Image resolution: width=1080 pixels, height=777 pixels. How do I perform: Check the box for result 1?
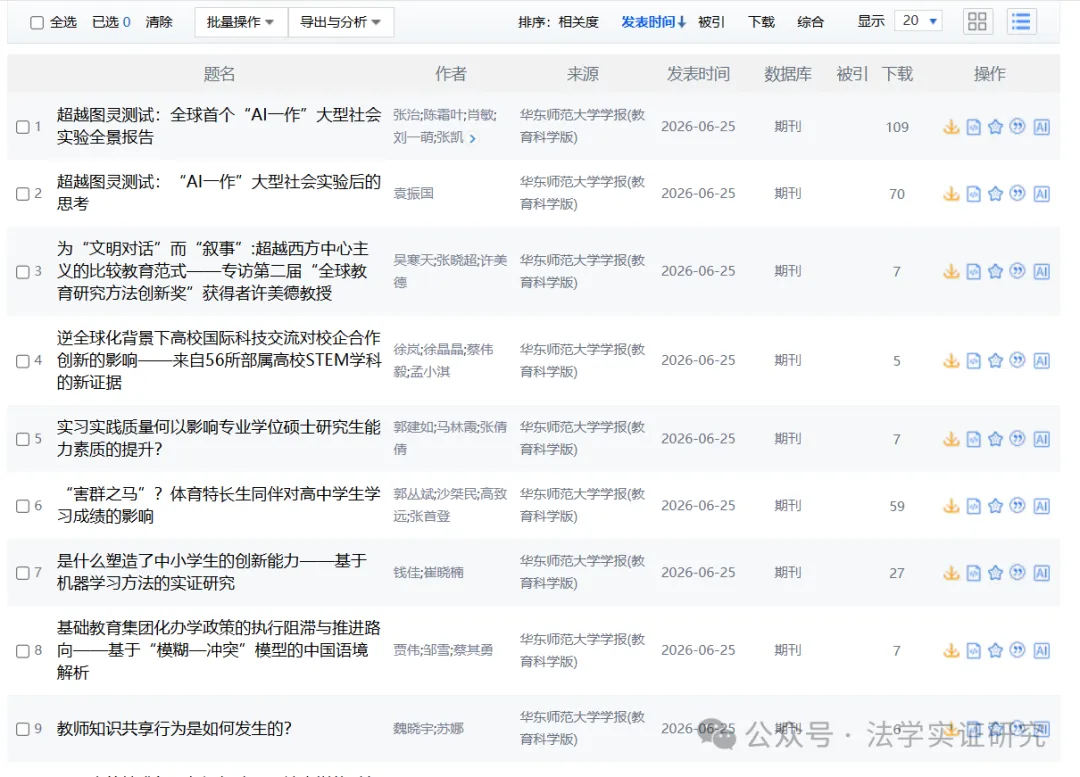(23, 127)
